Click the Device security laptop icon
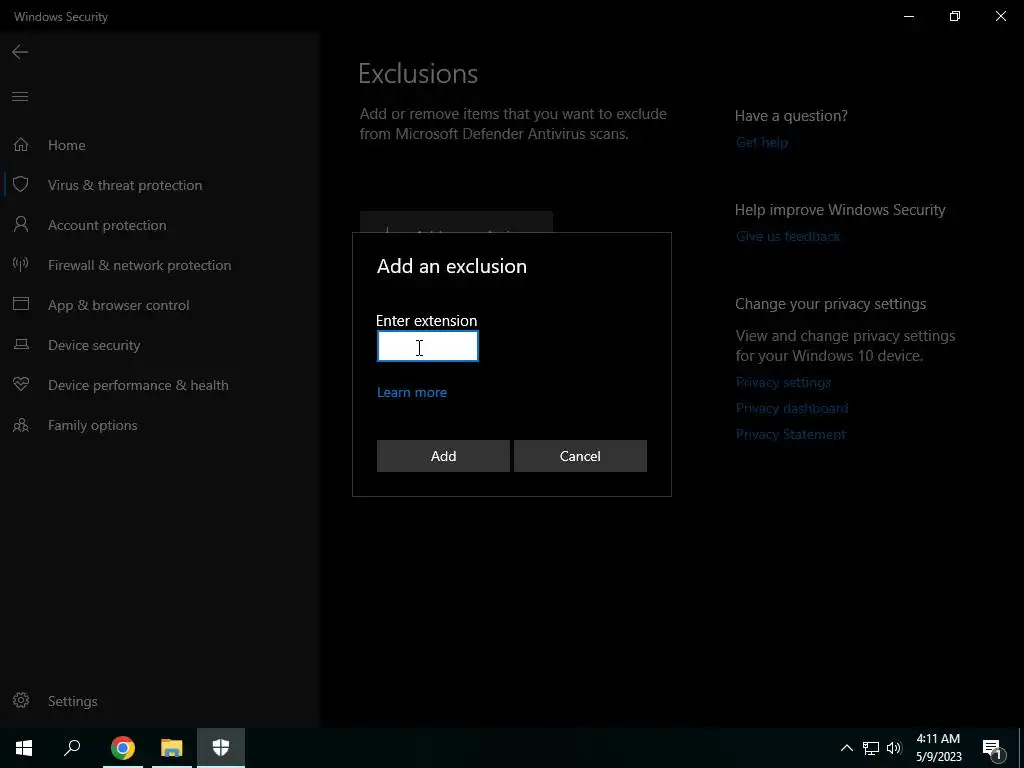 click(21, 344)
